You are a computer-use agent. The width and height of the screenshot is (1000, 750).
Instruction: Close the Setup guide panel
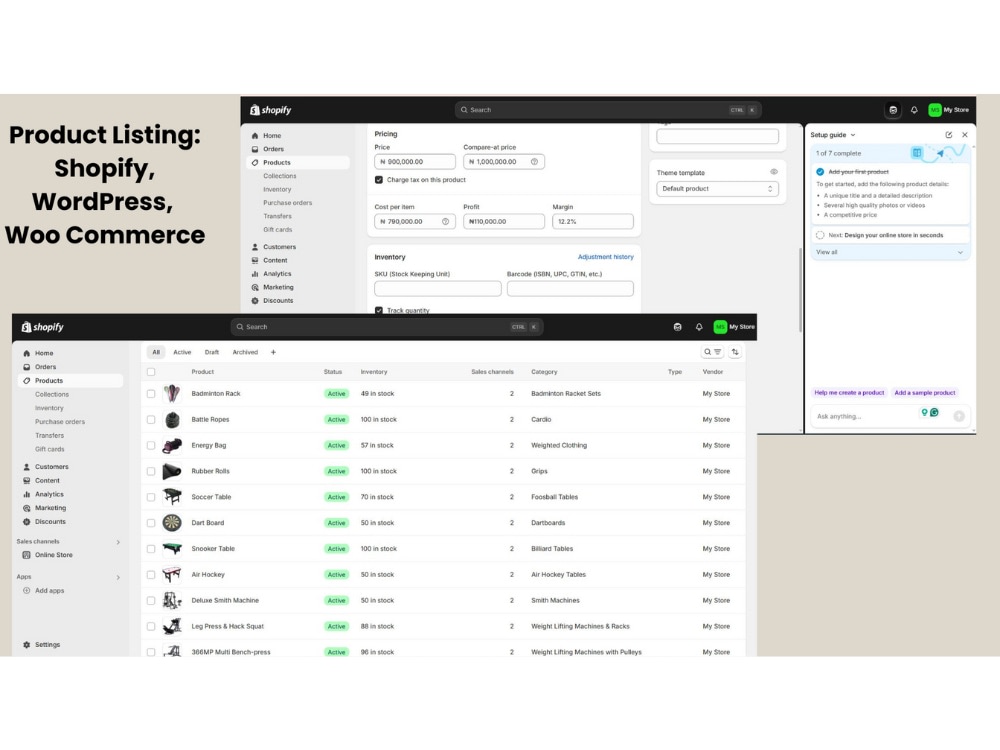965,135
